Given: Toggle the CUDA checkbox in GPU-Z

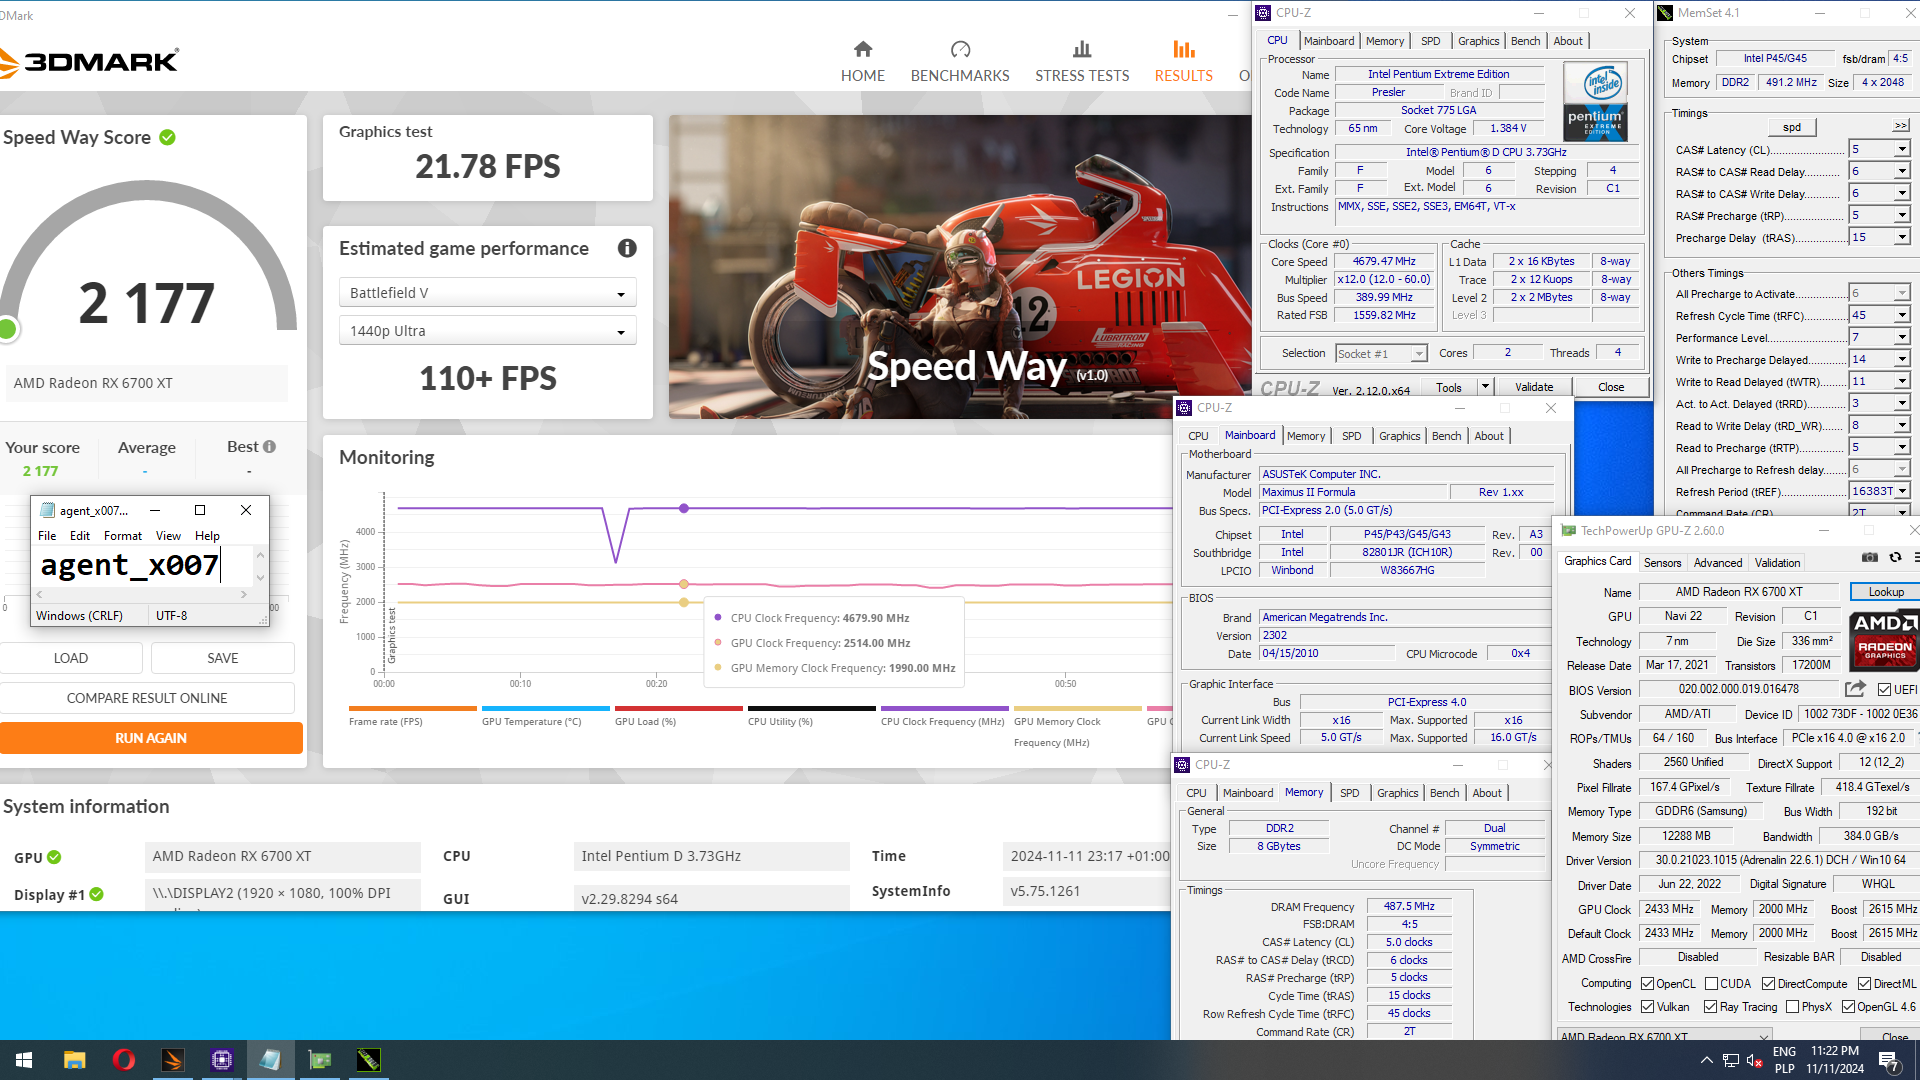Looking at the screenshot, I should click(1712, 984).
